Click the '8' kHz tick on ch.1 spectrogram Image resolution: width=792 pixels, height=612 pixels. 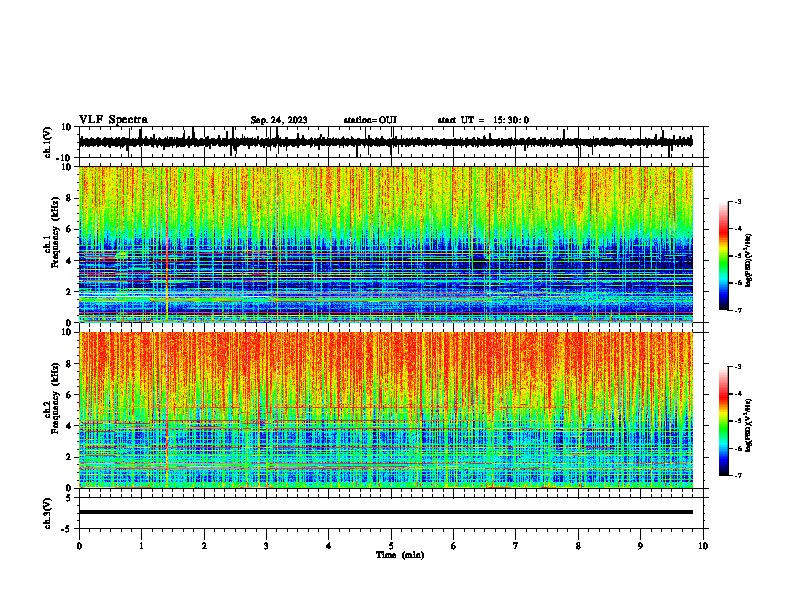pos(69,199)
